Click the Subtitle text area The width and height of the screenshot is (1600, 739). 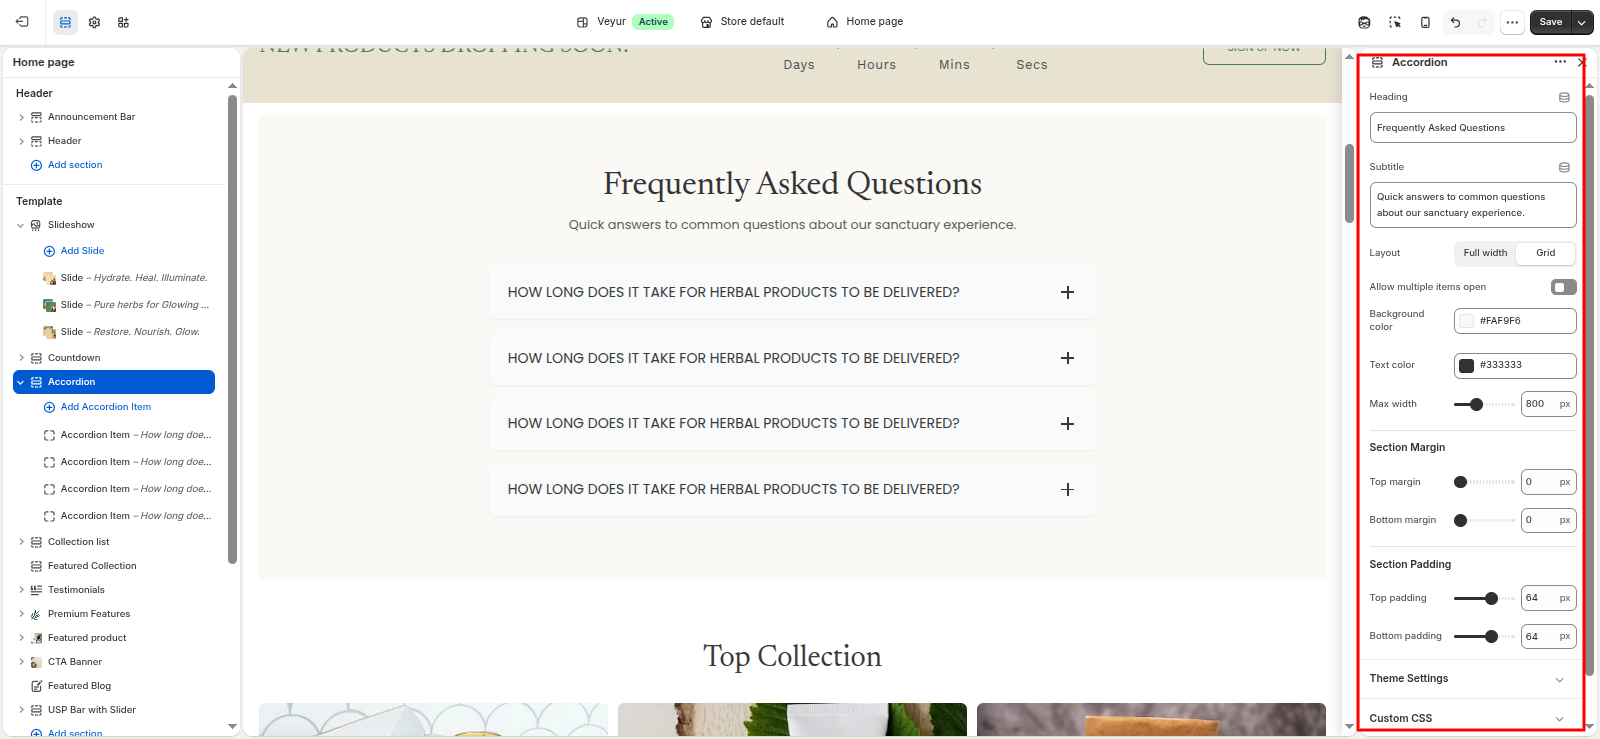tap(1472, 205)
